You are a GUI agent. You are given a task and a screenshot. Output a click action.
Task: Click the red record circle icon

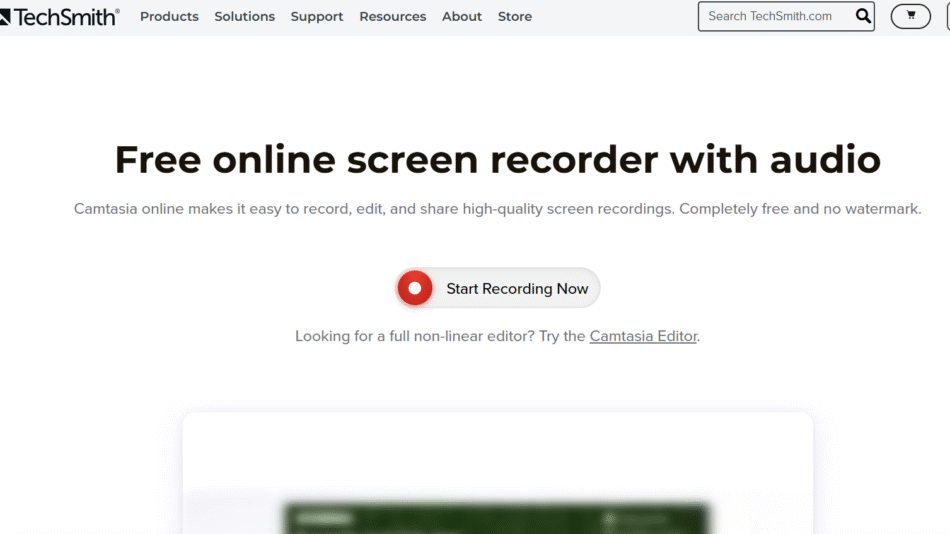[415, 288]
